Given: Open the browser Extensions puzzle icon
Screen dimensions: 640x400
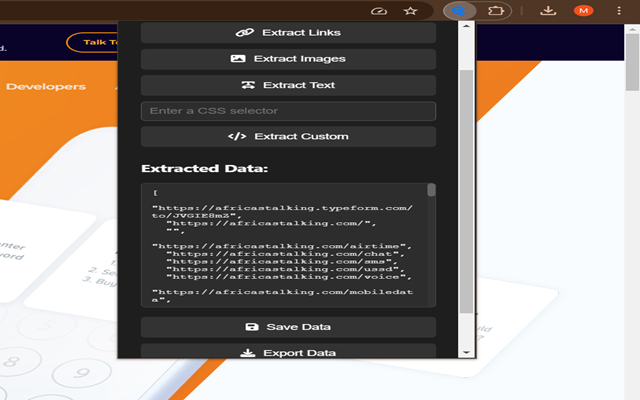Looking at the screenshot, I should (496, 11).
